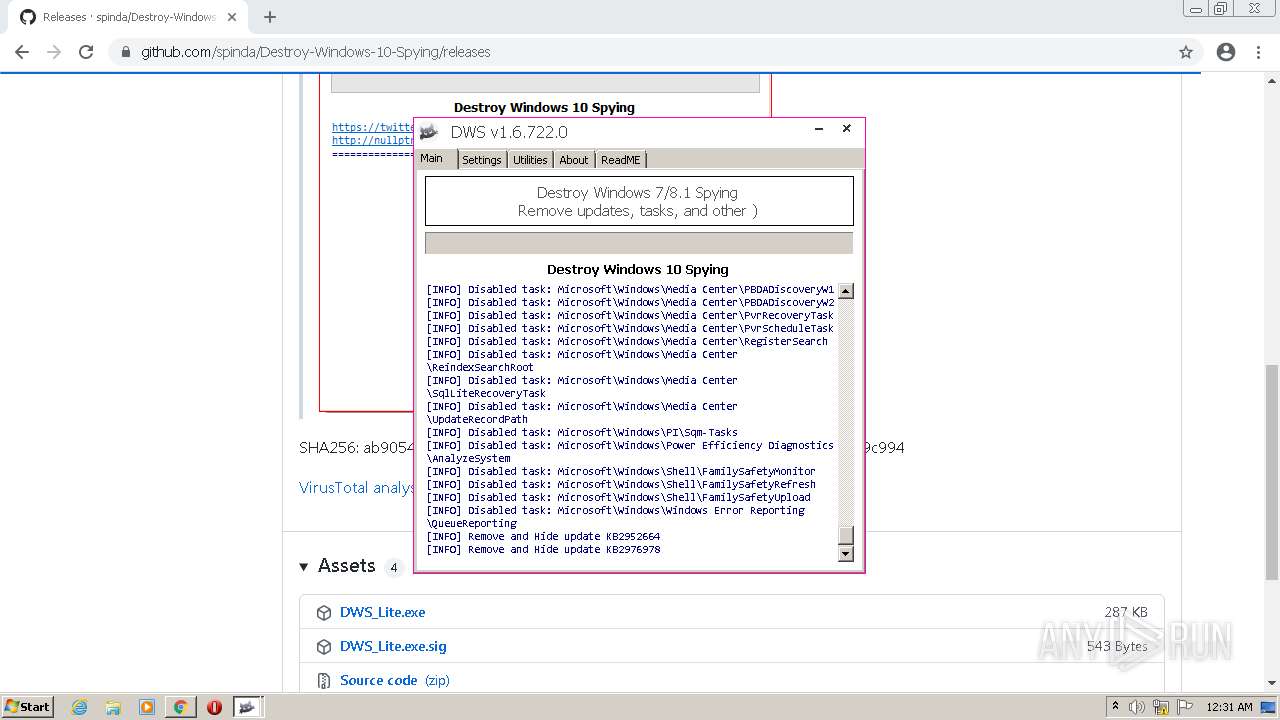The height and width of the screenshot is (720, 1280).
Task: Click log line for Shell\FamilySafetyMonitor task
Action: pyautogui.click(x=621, y=472)
